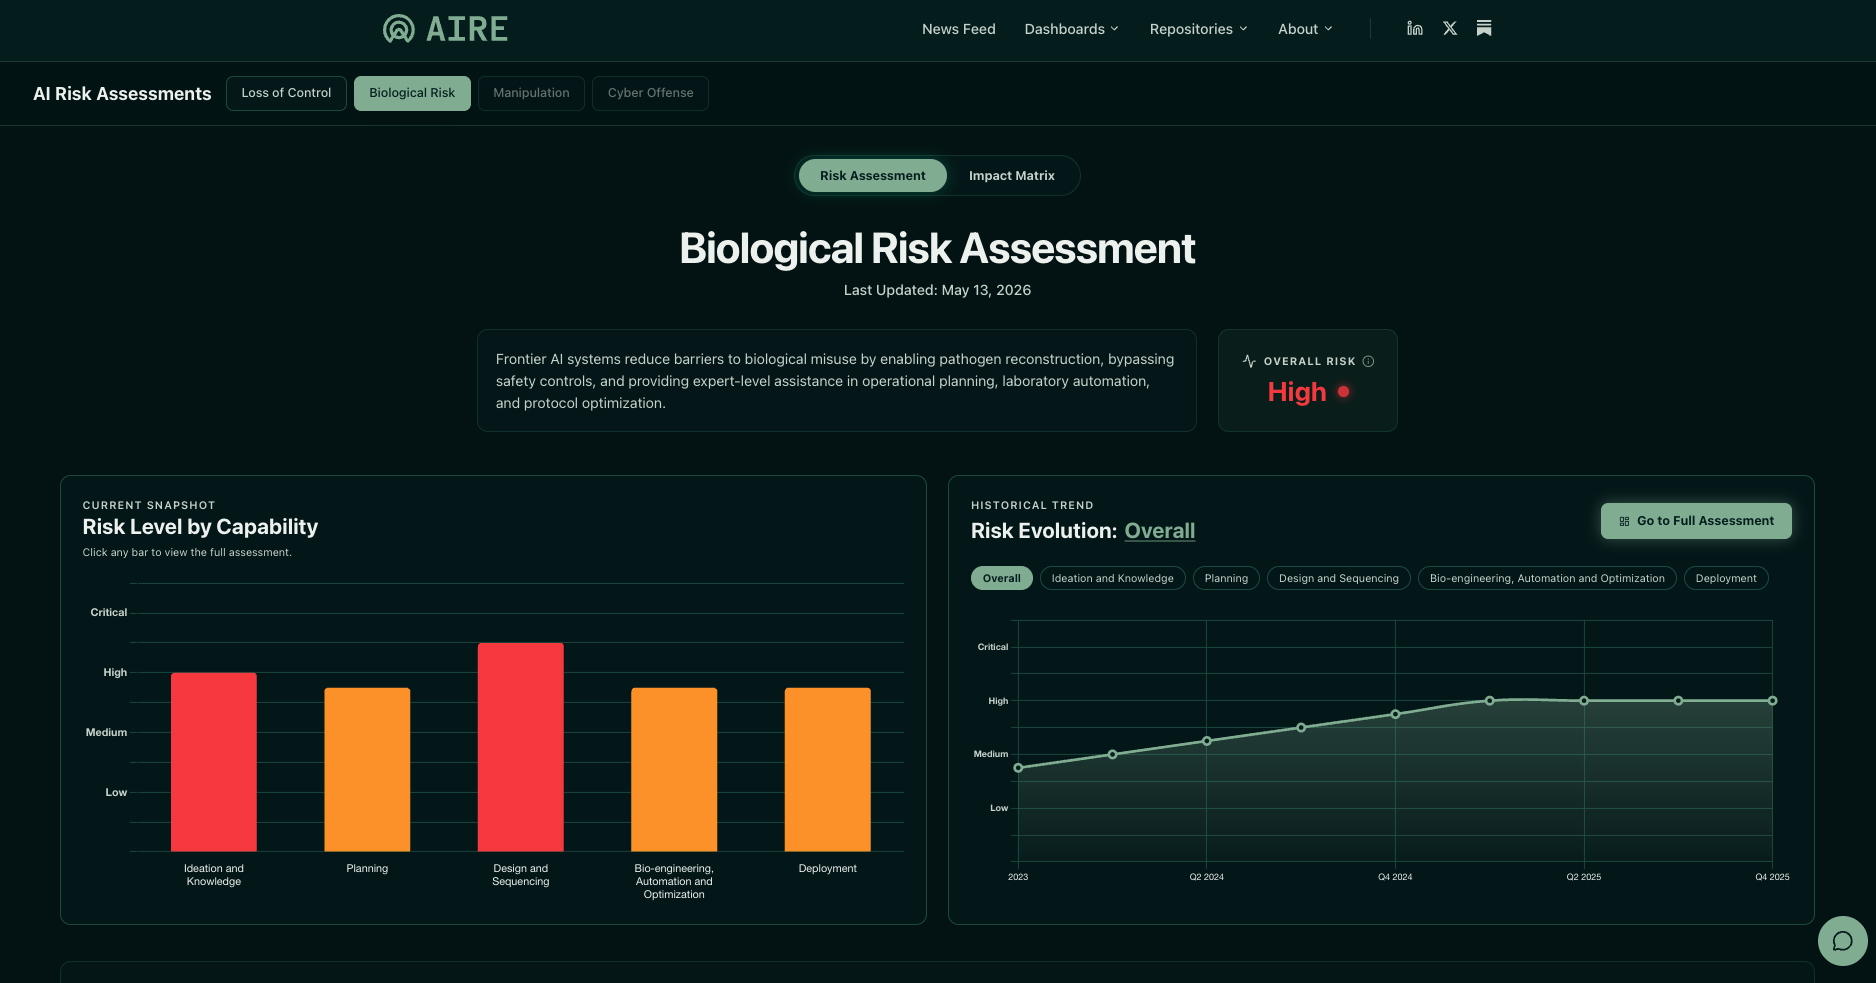1876x983 pixels.
Task: Click the Last Updated: May 13, 2026 text
Action: tap(937, 290)
